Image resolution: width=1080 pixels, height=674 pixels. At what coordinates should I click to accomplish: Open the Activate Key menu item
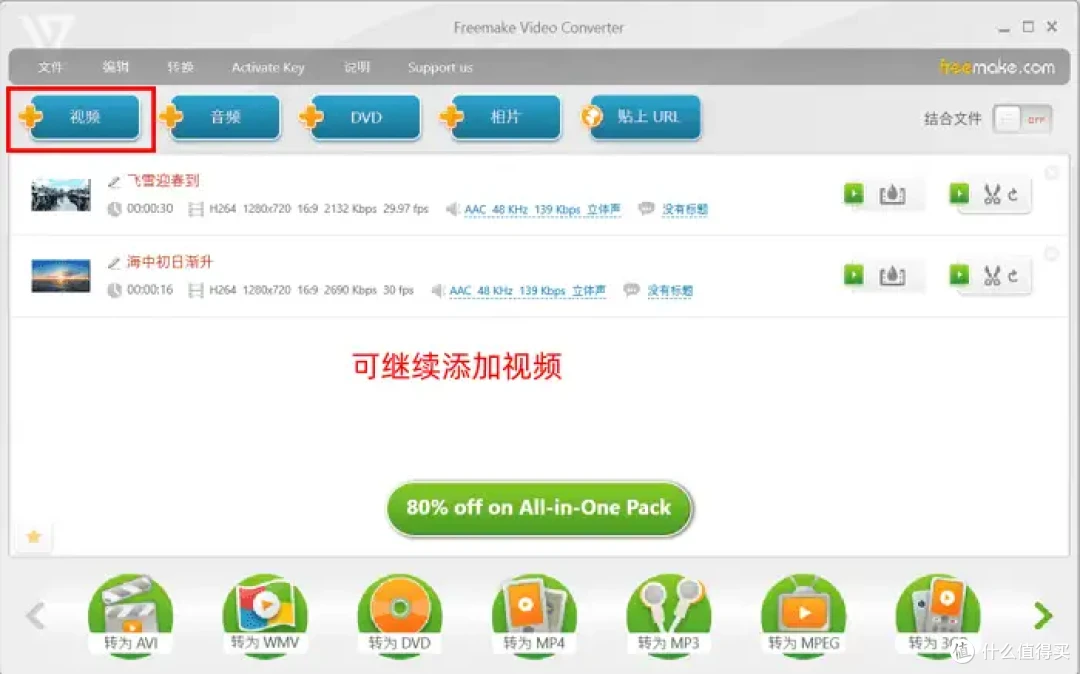(268, 67)
